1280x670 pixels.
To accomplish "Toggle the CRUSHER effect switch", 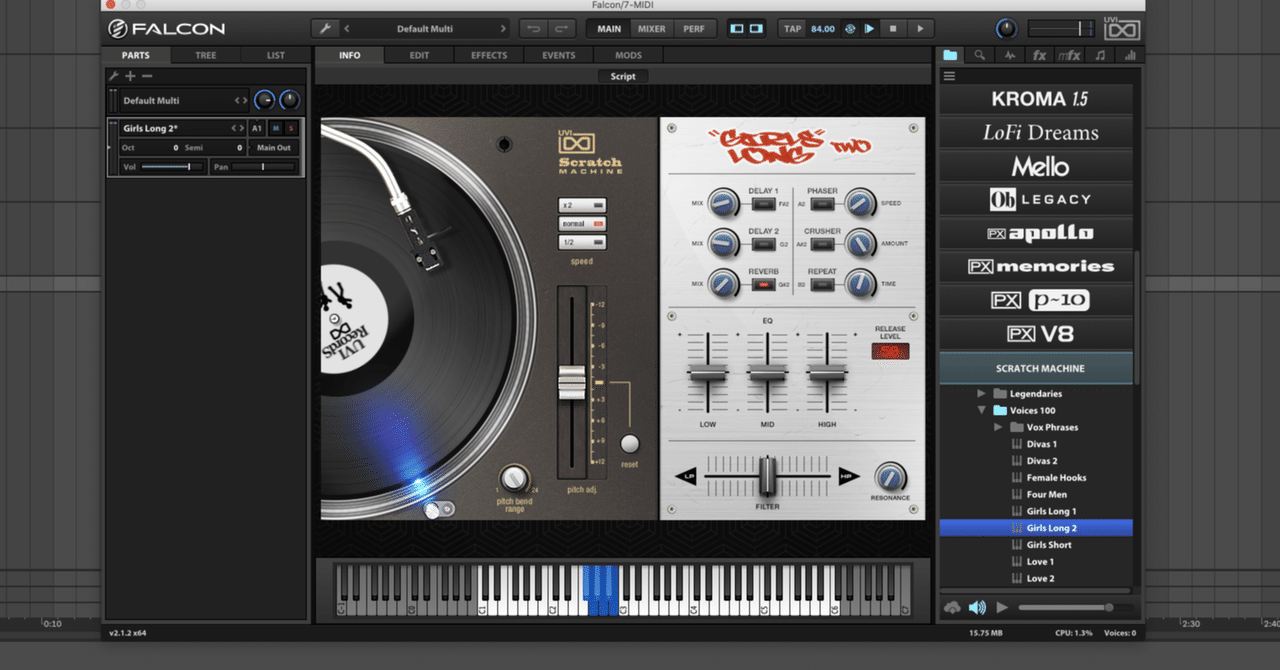I will (823, 243).
